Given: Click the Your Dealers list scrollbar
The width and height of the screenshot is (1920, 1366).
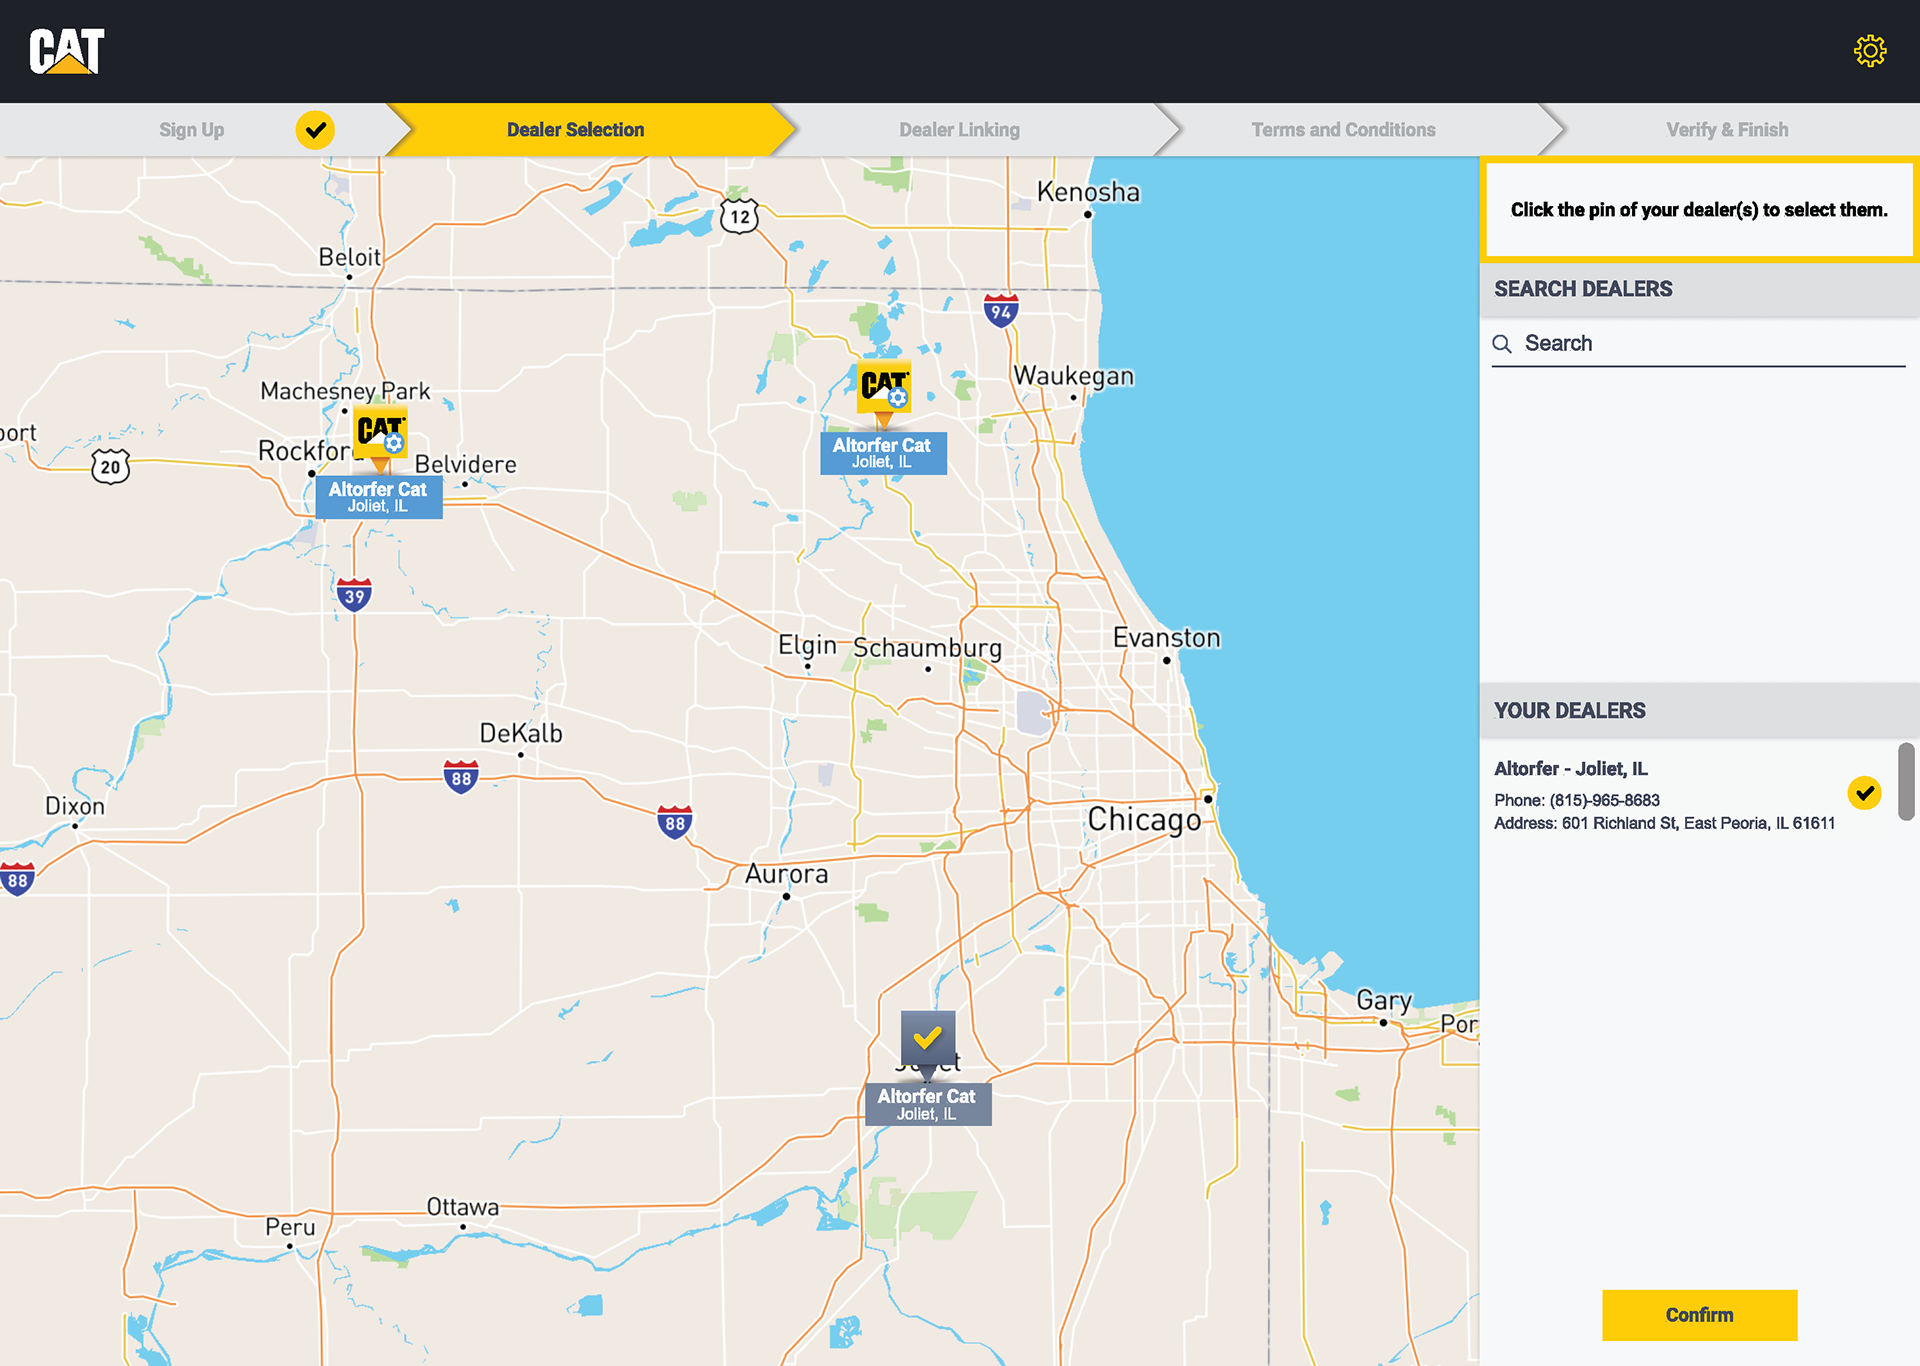Looking at the screenshot, I should [1906, 781].
